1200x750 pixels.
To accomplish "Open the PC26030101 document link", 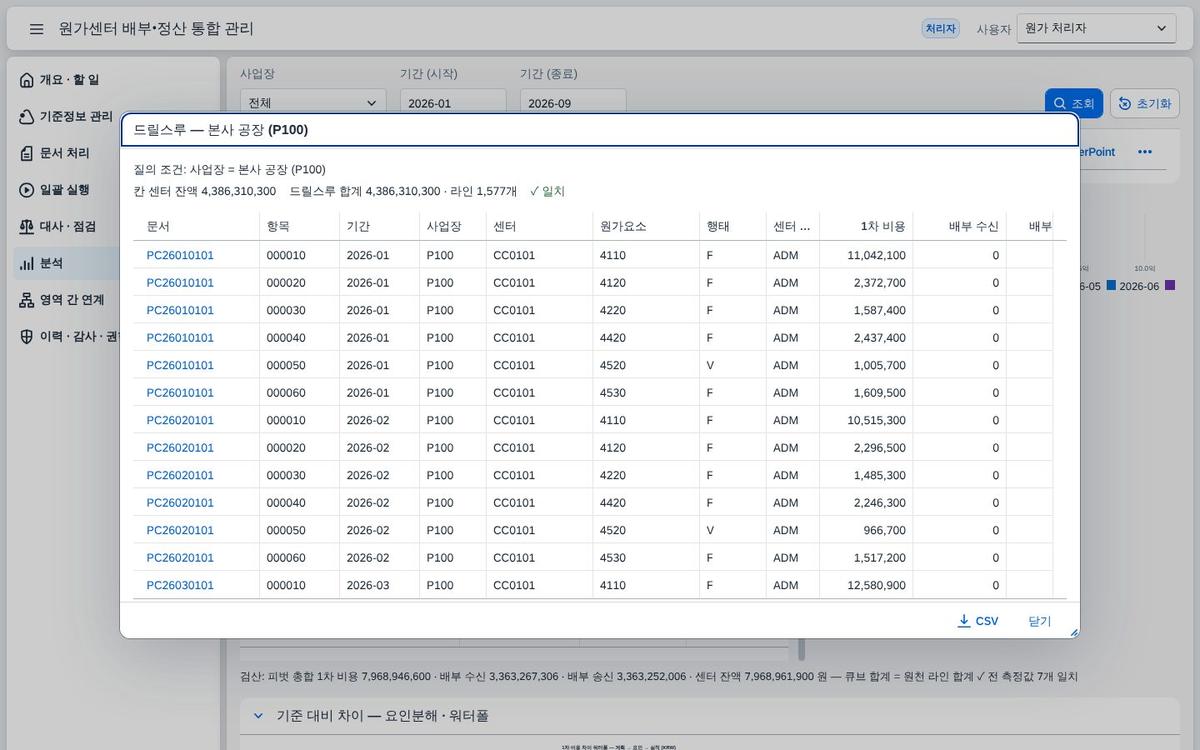I will pos(180,585).
